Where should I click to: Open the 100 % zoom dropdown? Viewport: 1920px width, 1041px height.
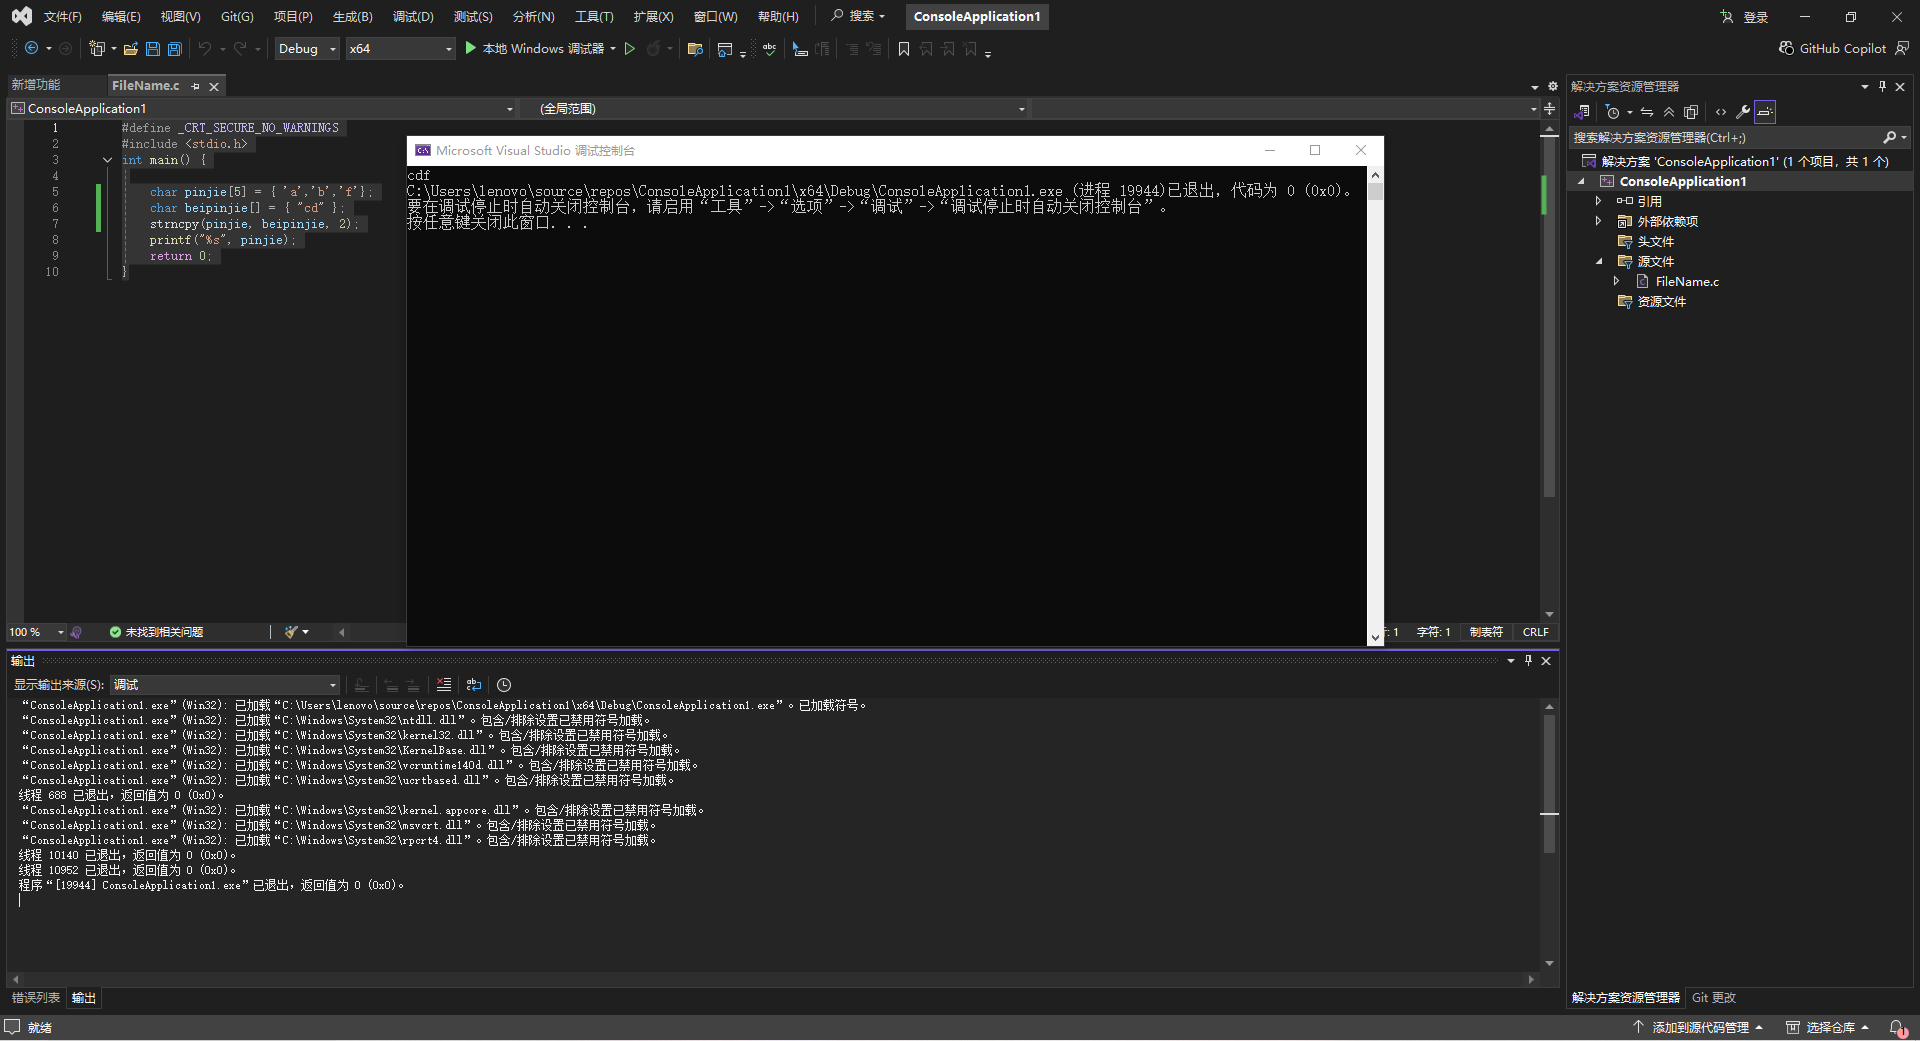click(x=37, y=632)
